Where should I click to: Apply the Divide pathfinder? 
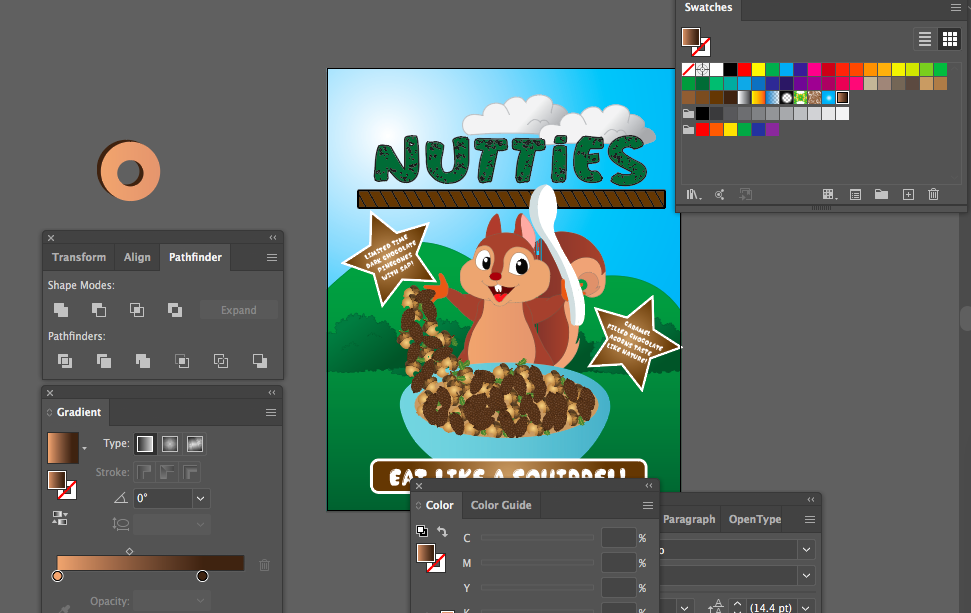pos(64,361)
